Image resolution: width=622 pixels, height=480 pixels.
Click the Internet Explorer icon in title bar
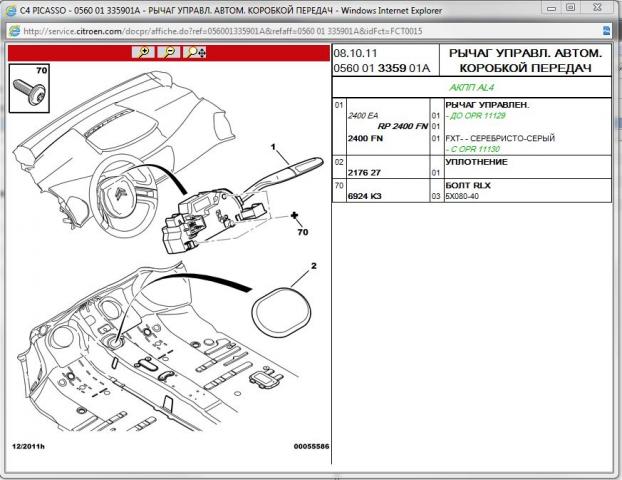click(10, 9)
